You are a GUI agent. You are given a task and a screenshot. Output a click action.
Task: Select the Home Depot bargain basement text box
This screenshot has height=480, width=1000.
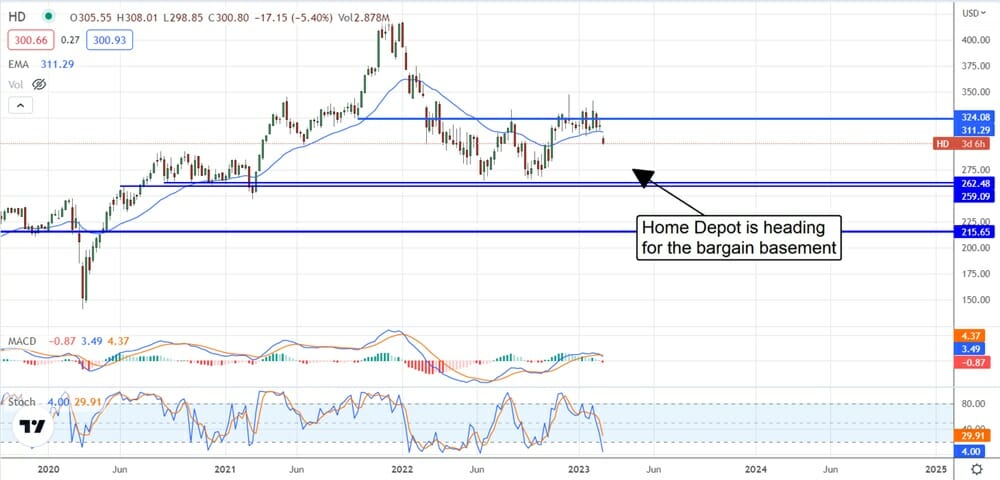click(x=738, y=237)
